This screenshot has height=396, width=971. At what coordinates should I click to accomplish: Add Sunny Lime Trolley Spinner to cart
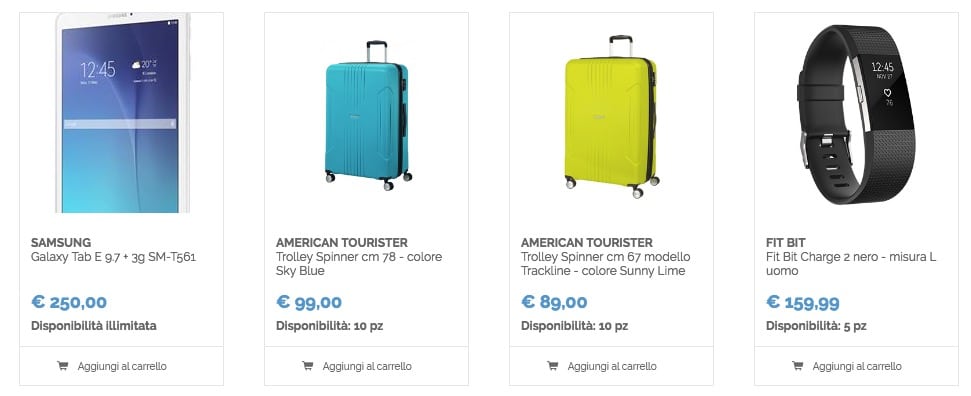pos(611,366)
